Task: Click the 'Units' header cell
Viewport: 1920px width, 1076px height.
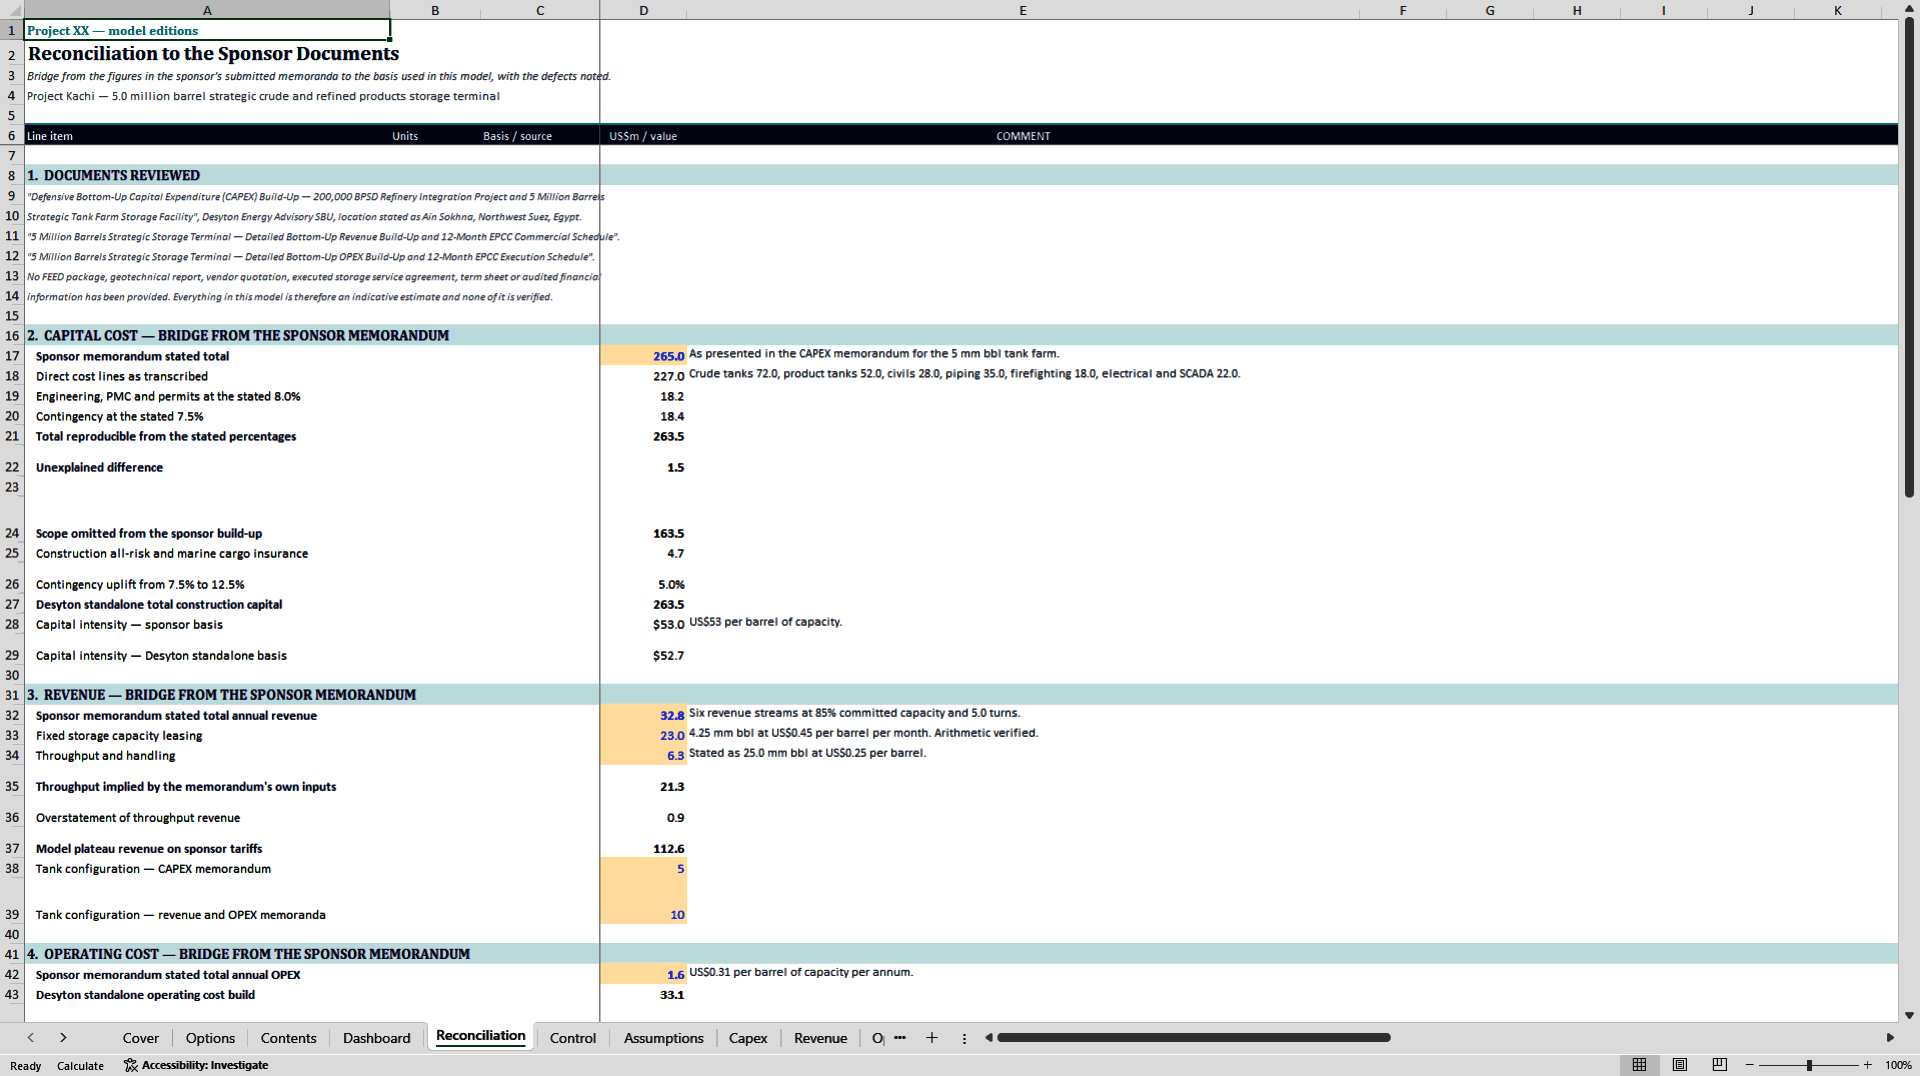Action: (405, 136)
